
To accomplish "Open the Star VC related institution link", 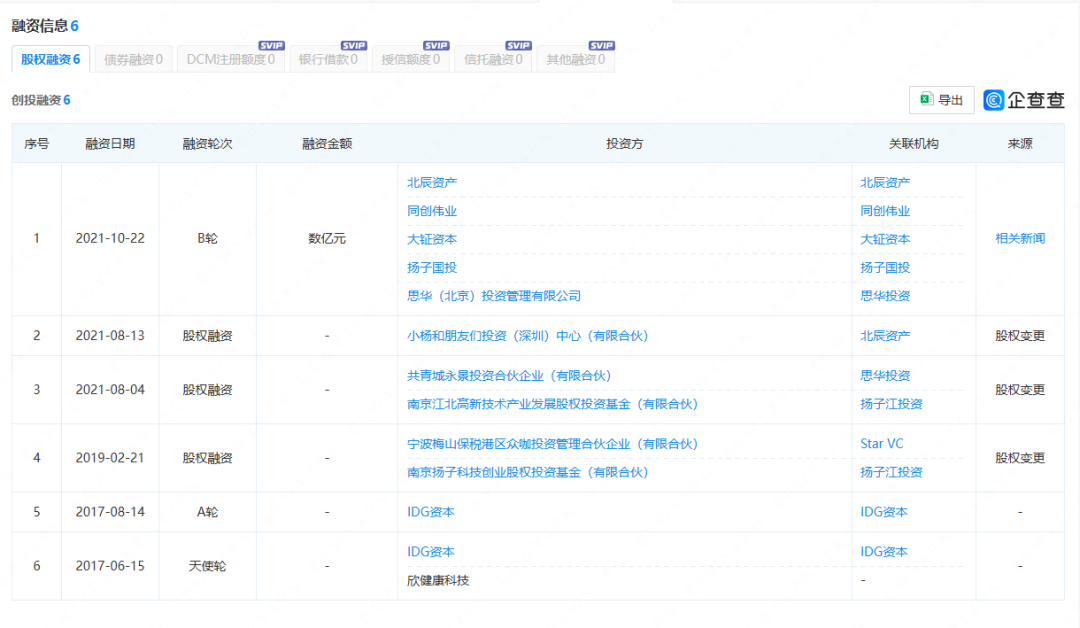I will point(884,444).
